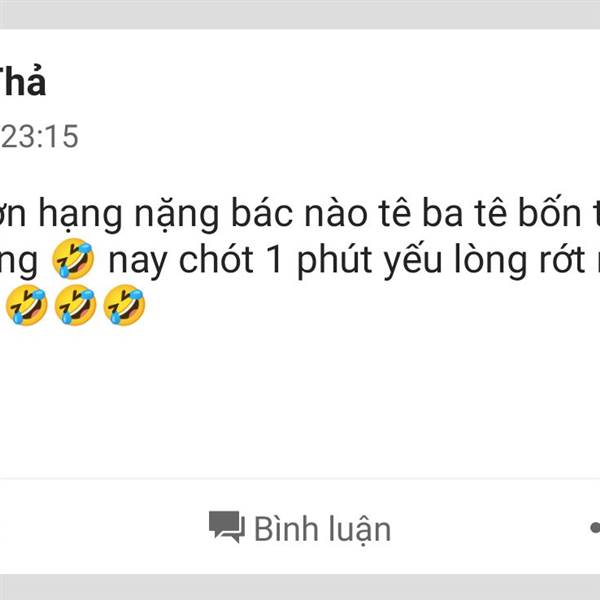The height and width of the screenshot is (600, 600).
Task: Click the gray separator bar below the post
Action: [300, 587]
